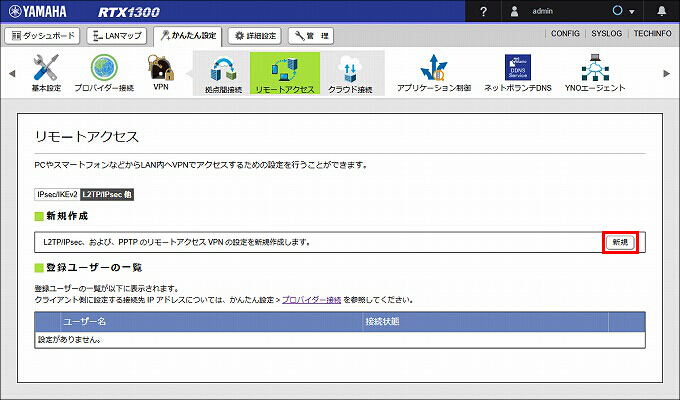This screenshot has height=400, width=680.
Task: Open the TECHINFO link
Action: [653, 33]
